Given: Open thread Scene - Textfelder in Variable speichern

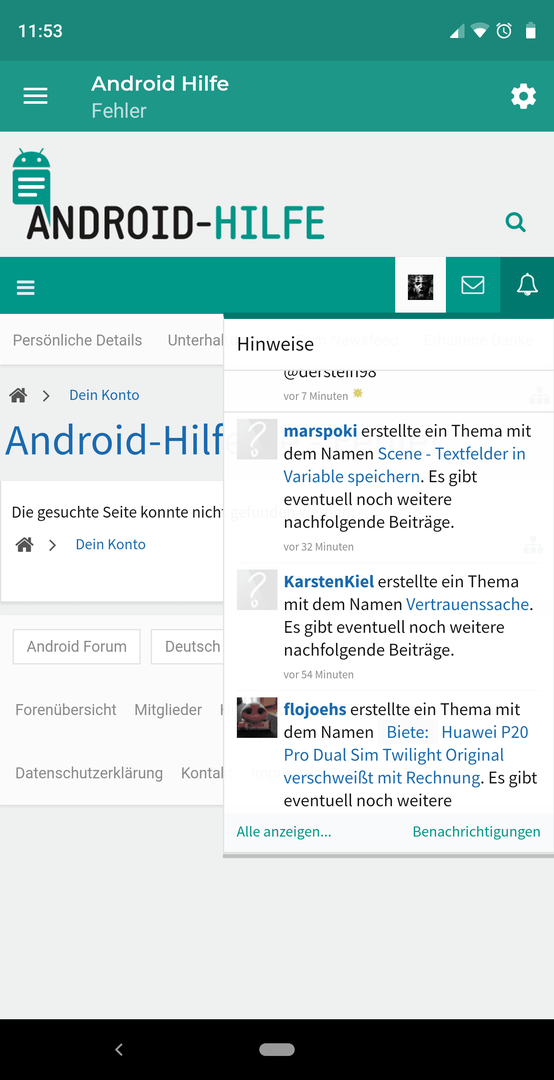Looking at the screenshot, I should coord(404,465).
